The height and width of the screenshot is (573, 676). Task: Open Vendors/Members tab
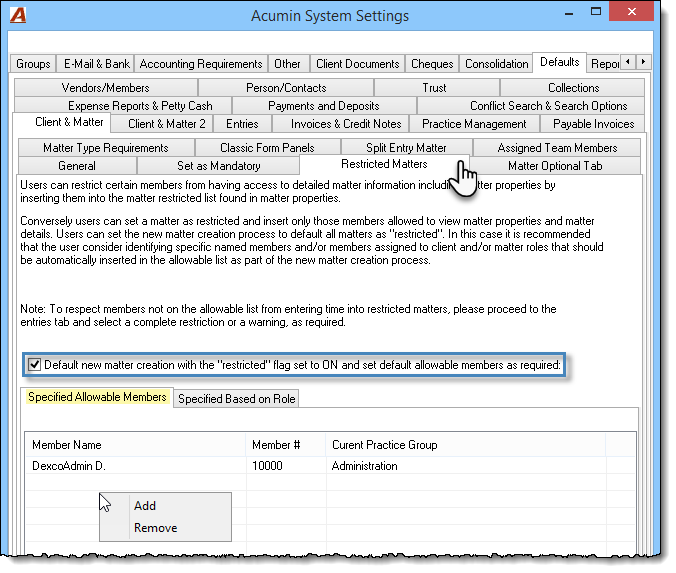(106, 88)
